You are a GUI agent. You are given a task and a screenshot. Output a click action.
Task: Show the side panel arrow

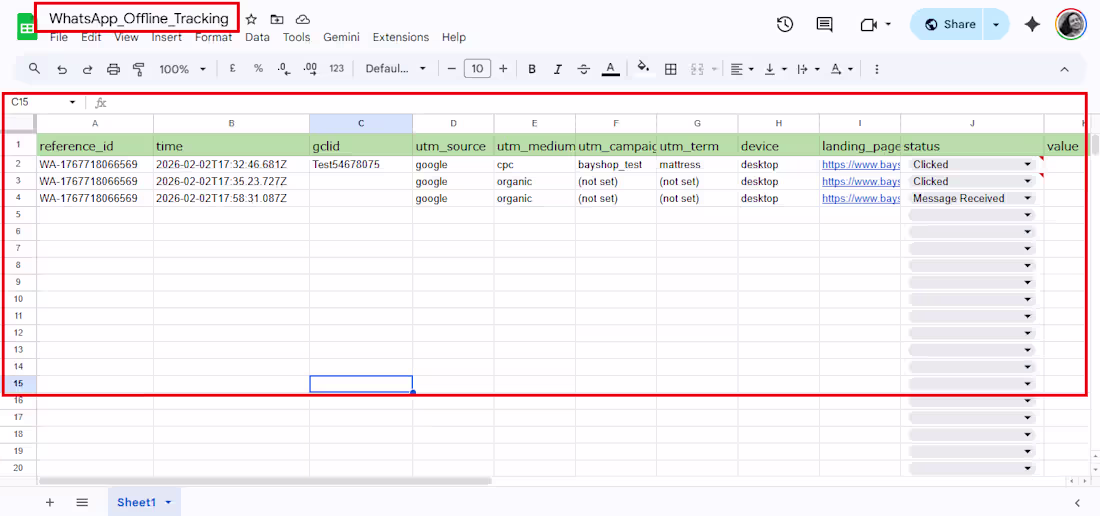(x=1078, y=503)
